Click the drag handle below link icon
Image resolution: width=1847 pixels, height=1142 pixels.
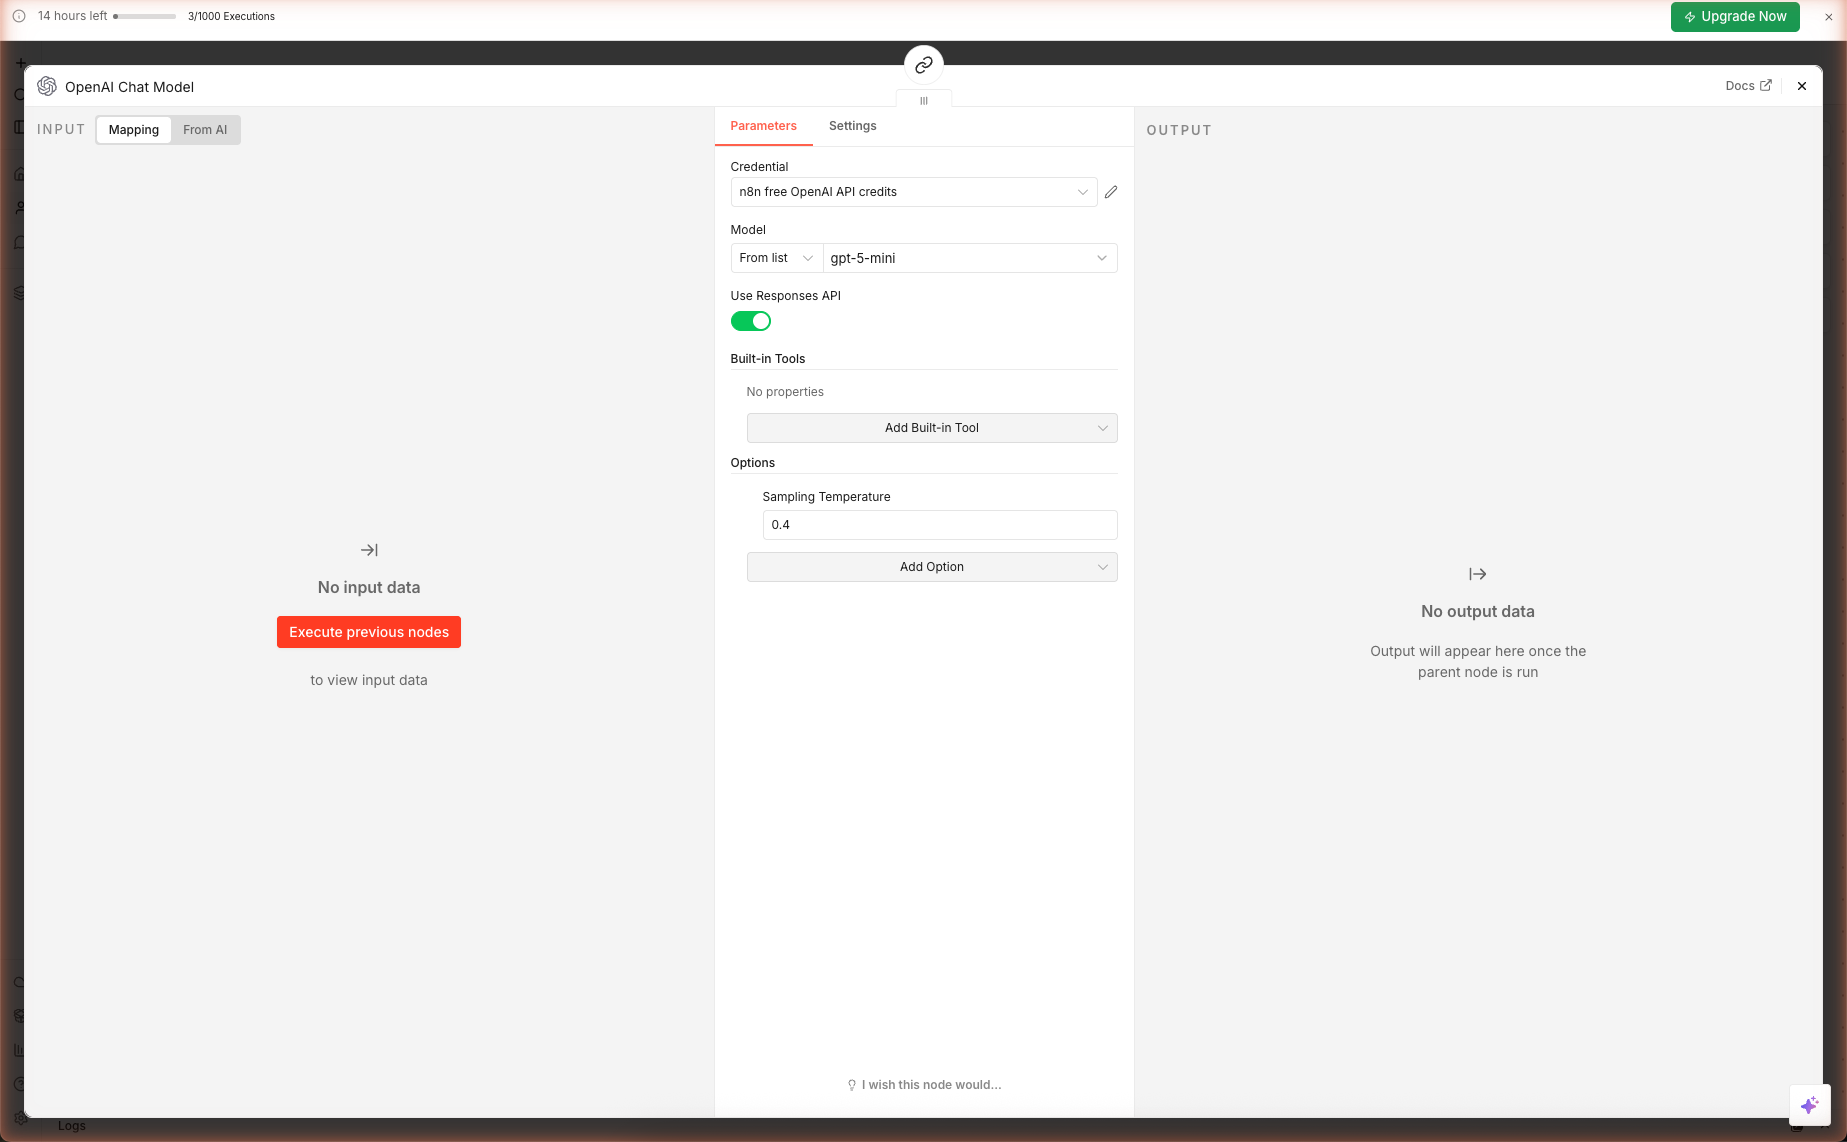click(x=923, y=101)
